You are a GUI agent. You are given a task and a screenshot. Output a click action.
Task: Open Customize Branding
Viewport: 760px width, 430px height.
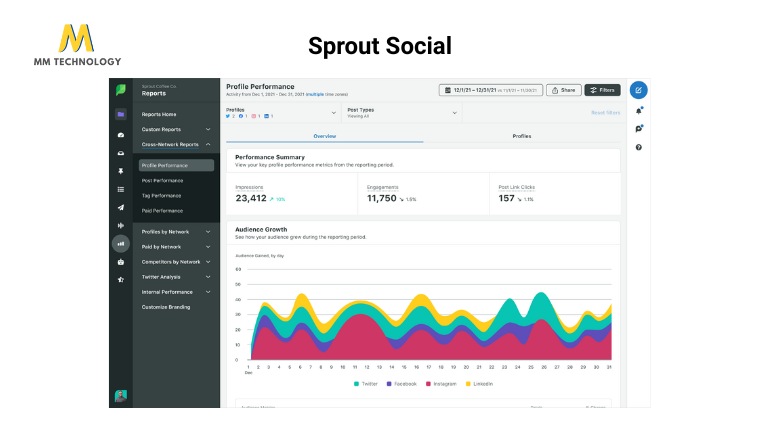(x=166, y=307)
